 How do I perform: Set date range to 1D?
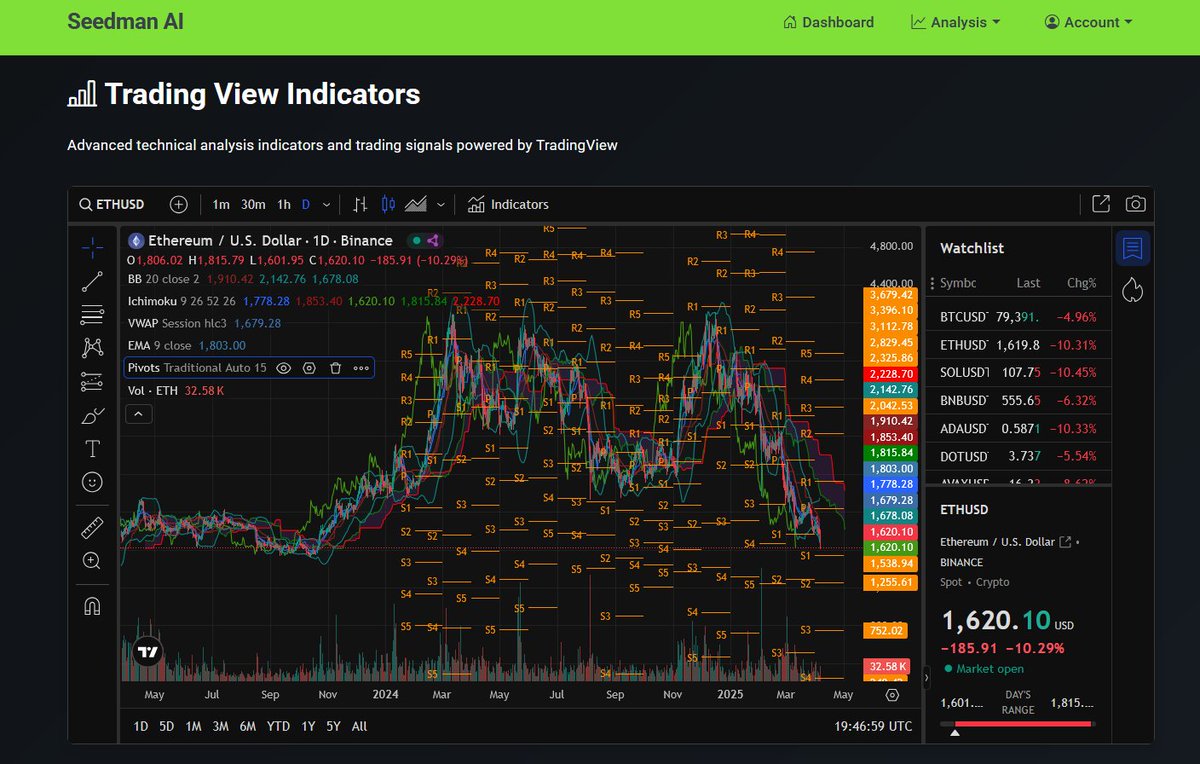pyautogui.click(x=141, y=727)
